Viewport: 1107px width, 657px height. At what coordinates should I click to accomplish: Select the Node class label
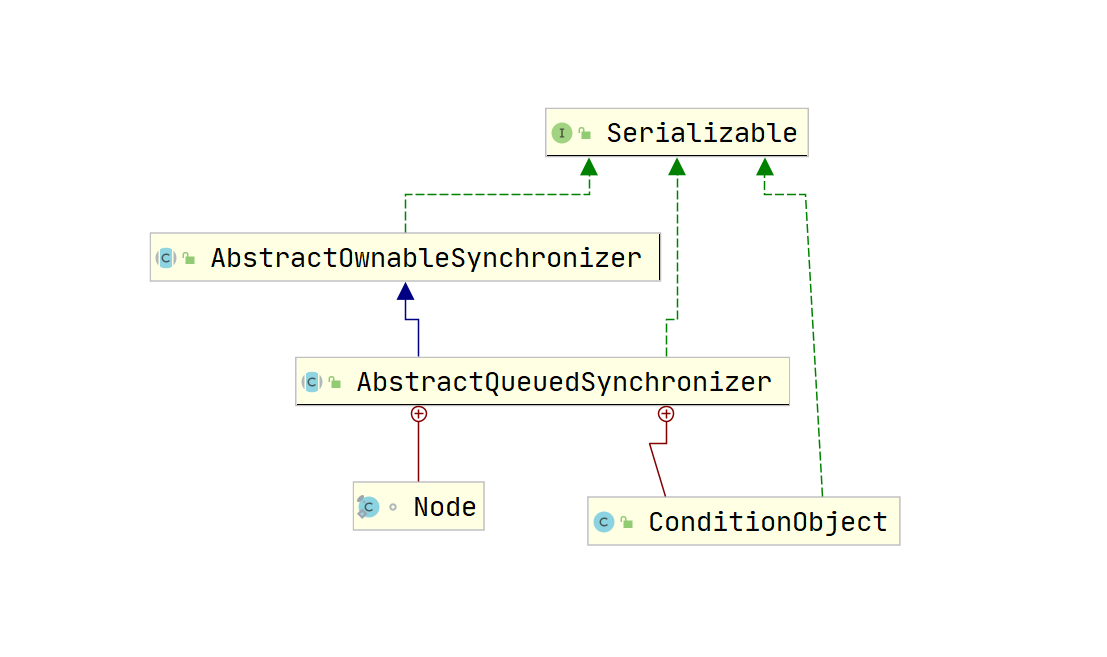pyautogui.click(x=445, y=507)
